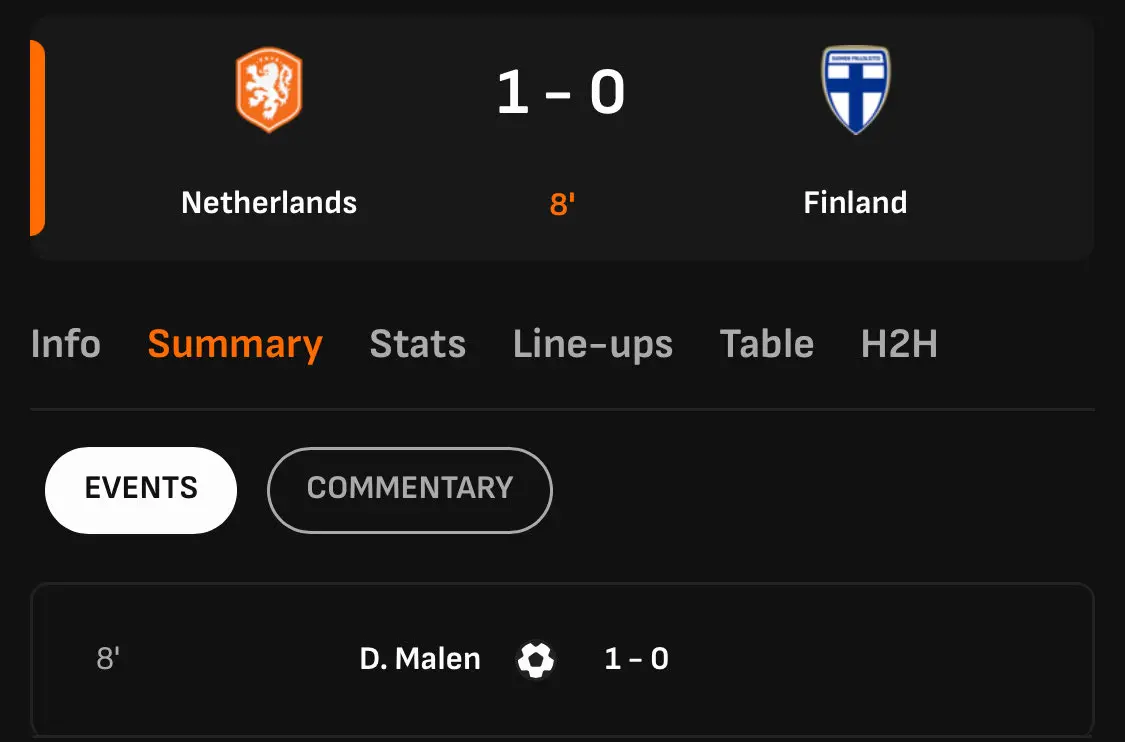Go to the H2H tab
This screenshot has width=1125, height=742.
point(899,344)
